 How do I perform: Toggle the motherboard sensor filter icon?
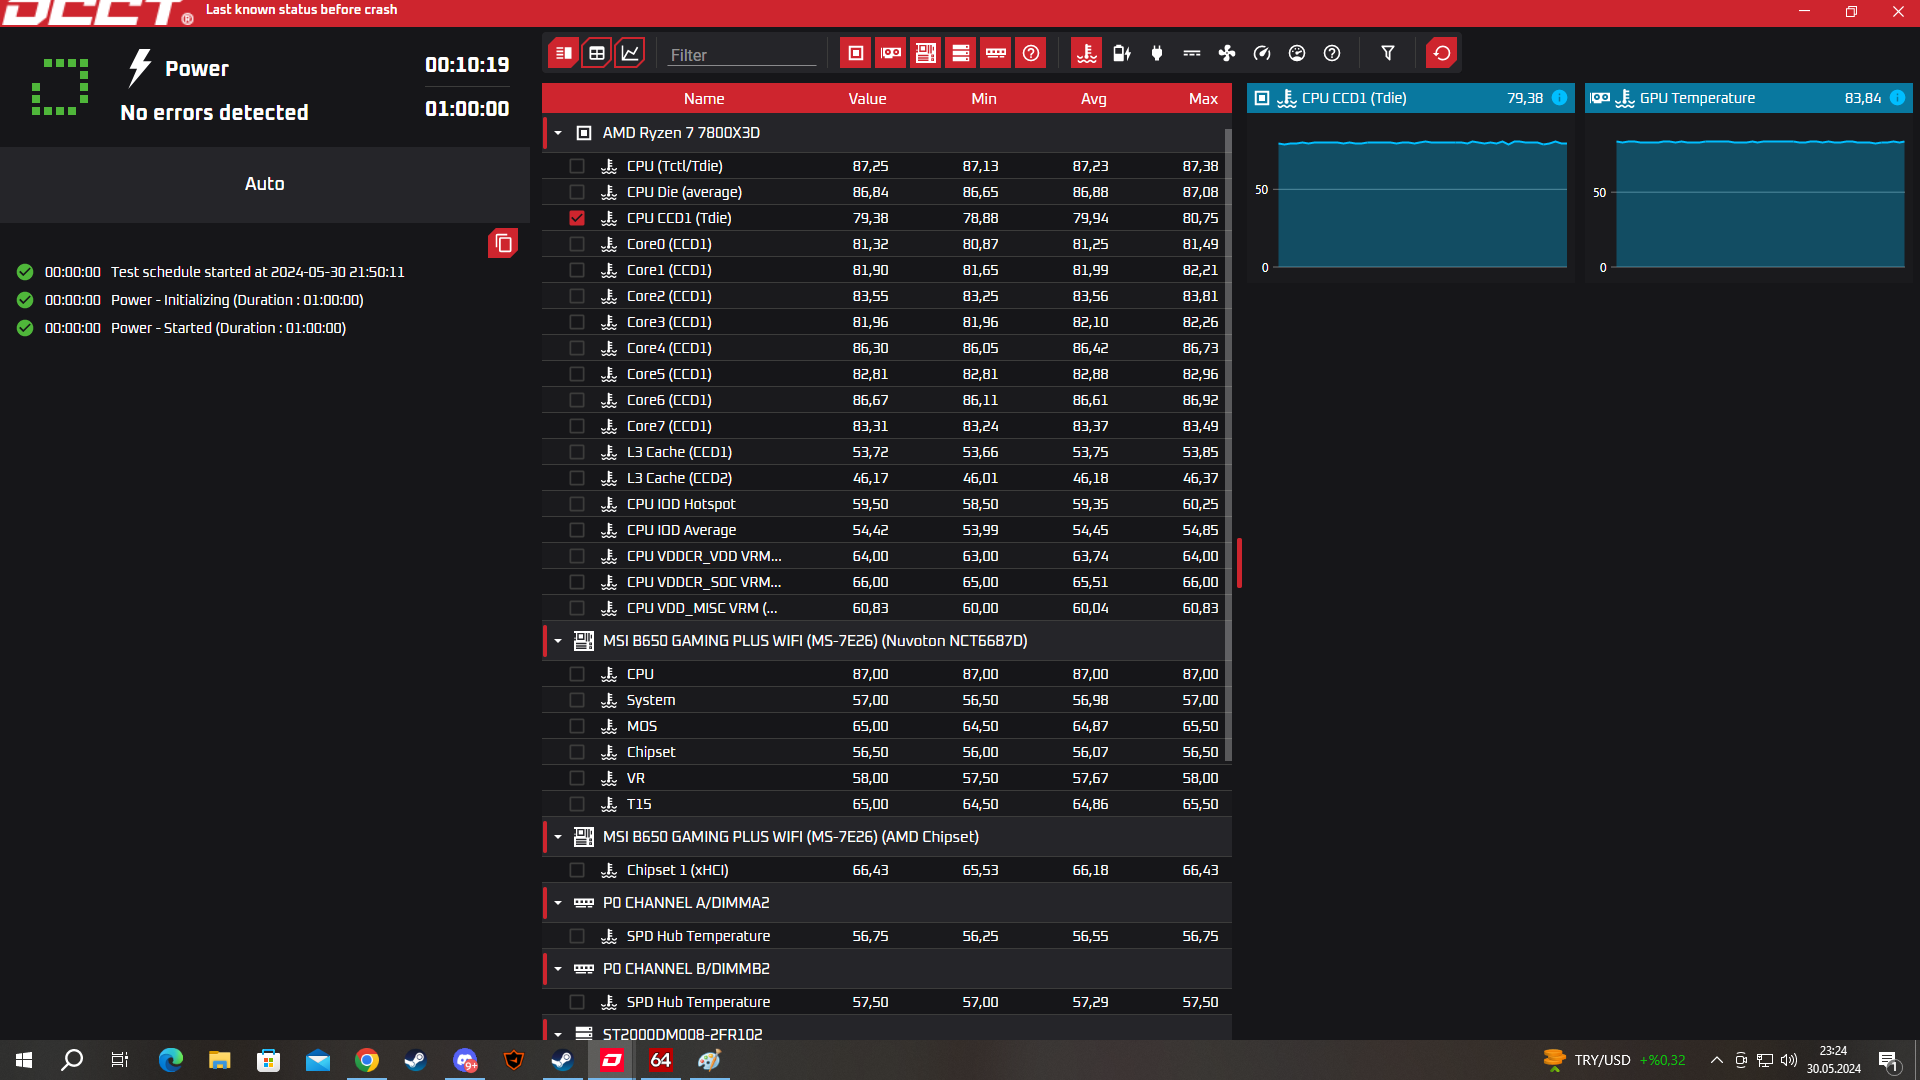coord(925,53)
